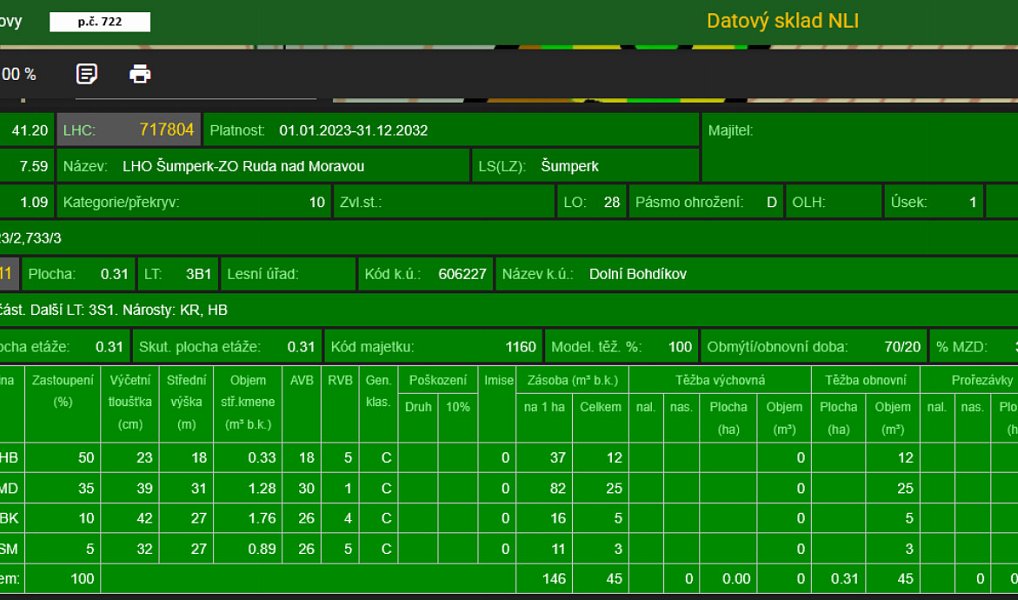Click the Lesní úřad label

263,274
